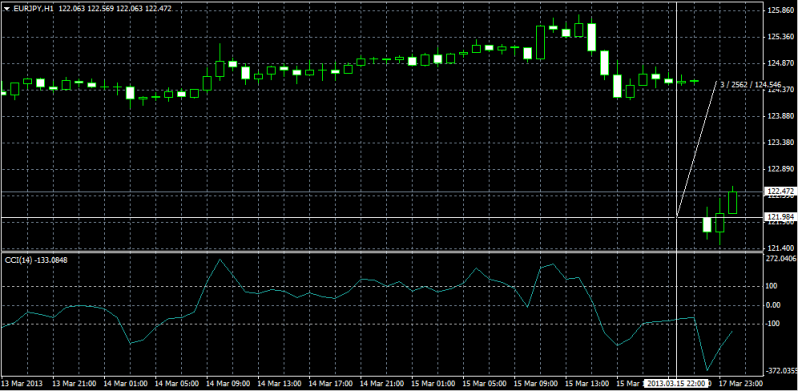Screen dimensions: 798x391
Task: Click the 13 Mar 2013 date label
Action: tap(21, 383)
